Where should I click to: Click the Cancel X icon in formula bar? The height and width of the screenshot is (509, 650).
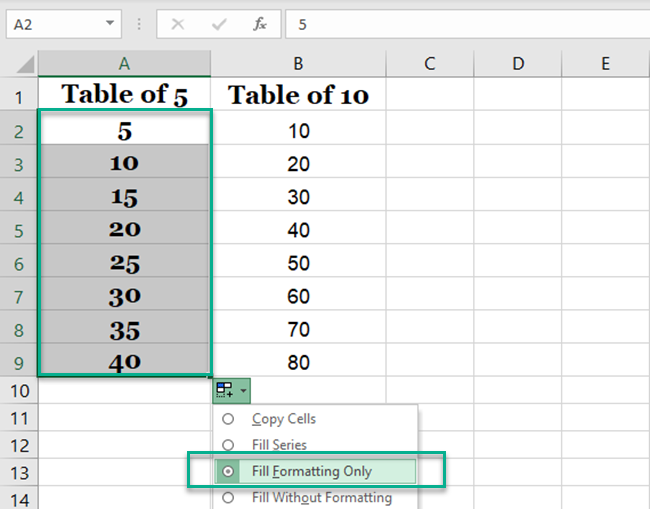pyautogui.click(x=178, y=24)
